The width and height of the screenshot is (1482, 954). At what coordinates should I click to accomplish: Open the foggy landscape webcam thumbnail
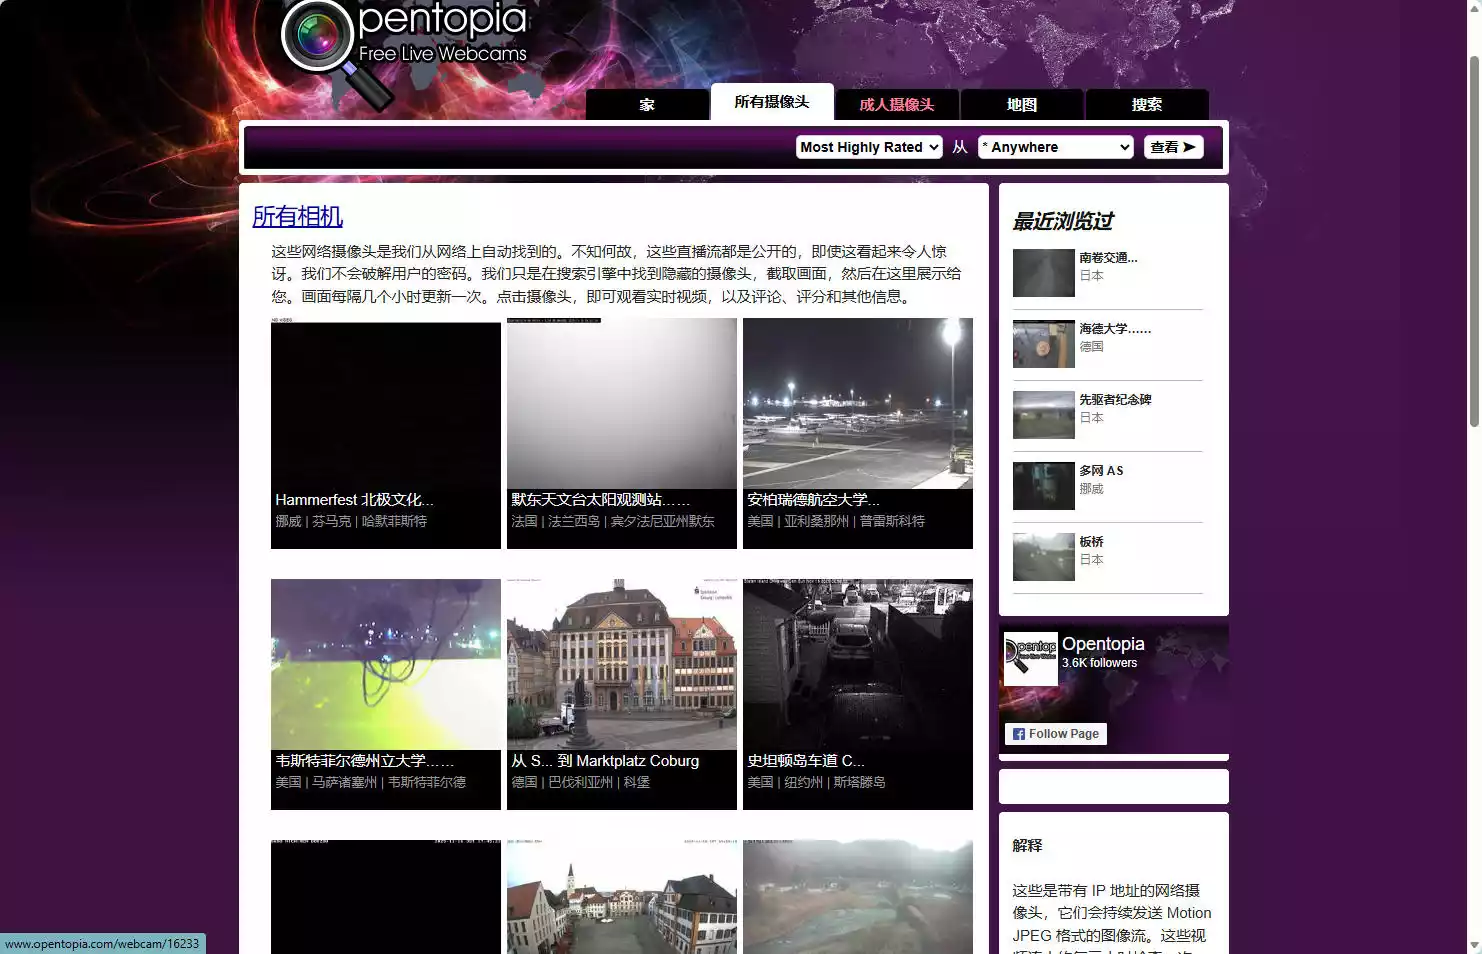coord(858,897)
